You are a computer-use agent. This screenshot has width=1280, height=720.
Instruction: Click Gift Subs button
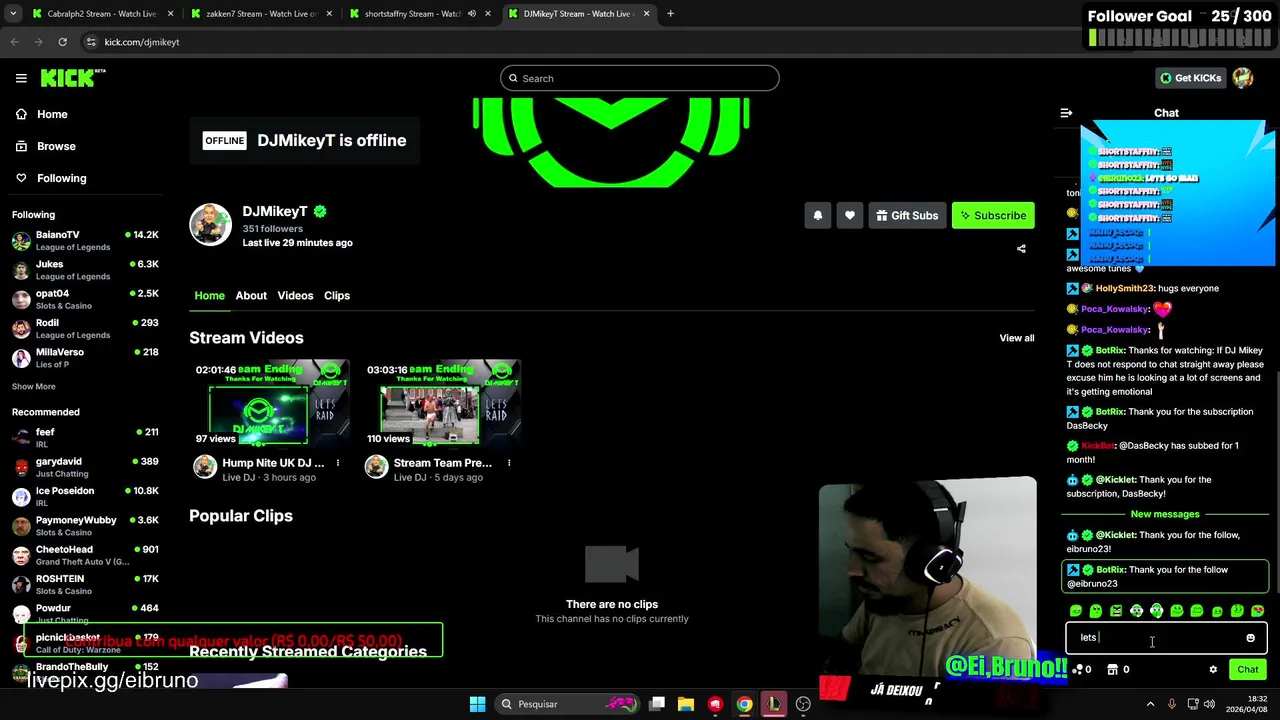click(907, 215)
